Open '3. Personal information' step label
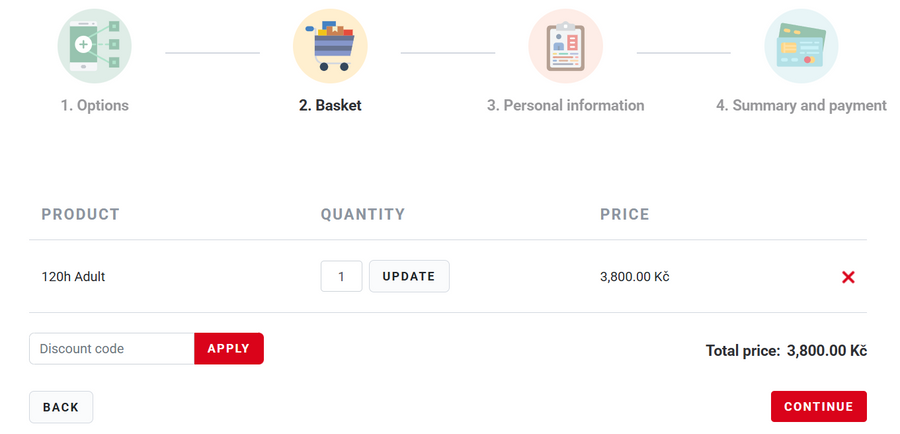The height and width of the screenshot is (434, 900). (x=565, y=105)
